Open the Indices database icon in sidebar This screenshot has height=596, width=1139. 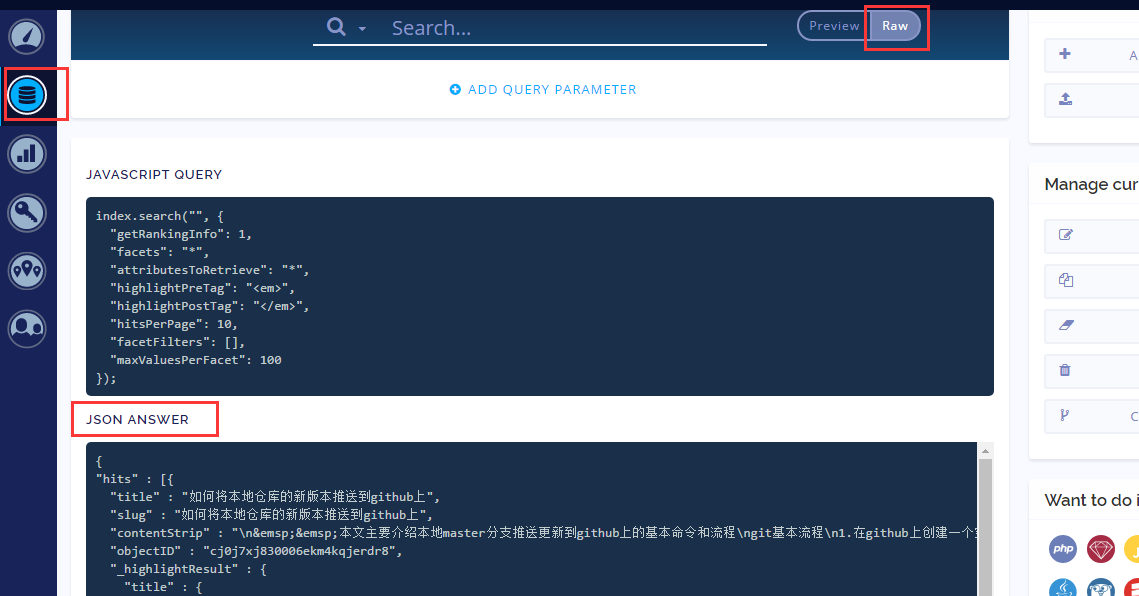point(27,96)
